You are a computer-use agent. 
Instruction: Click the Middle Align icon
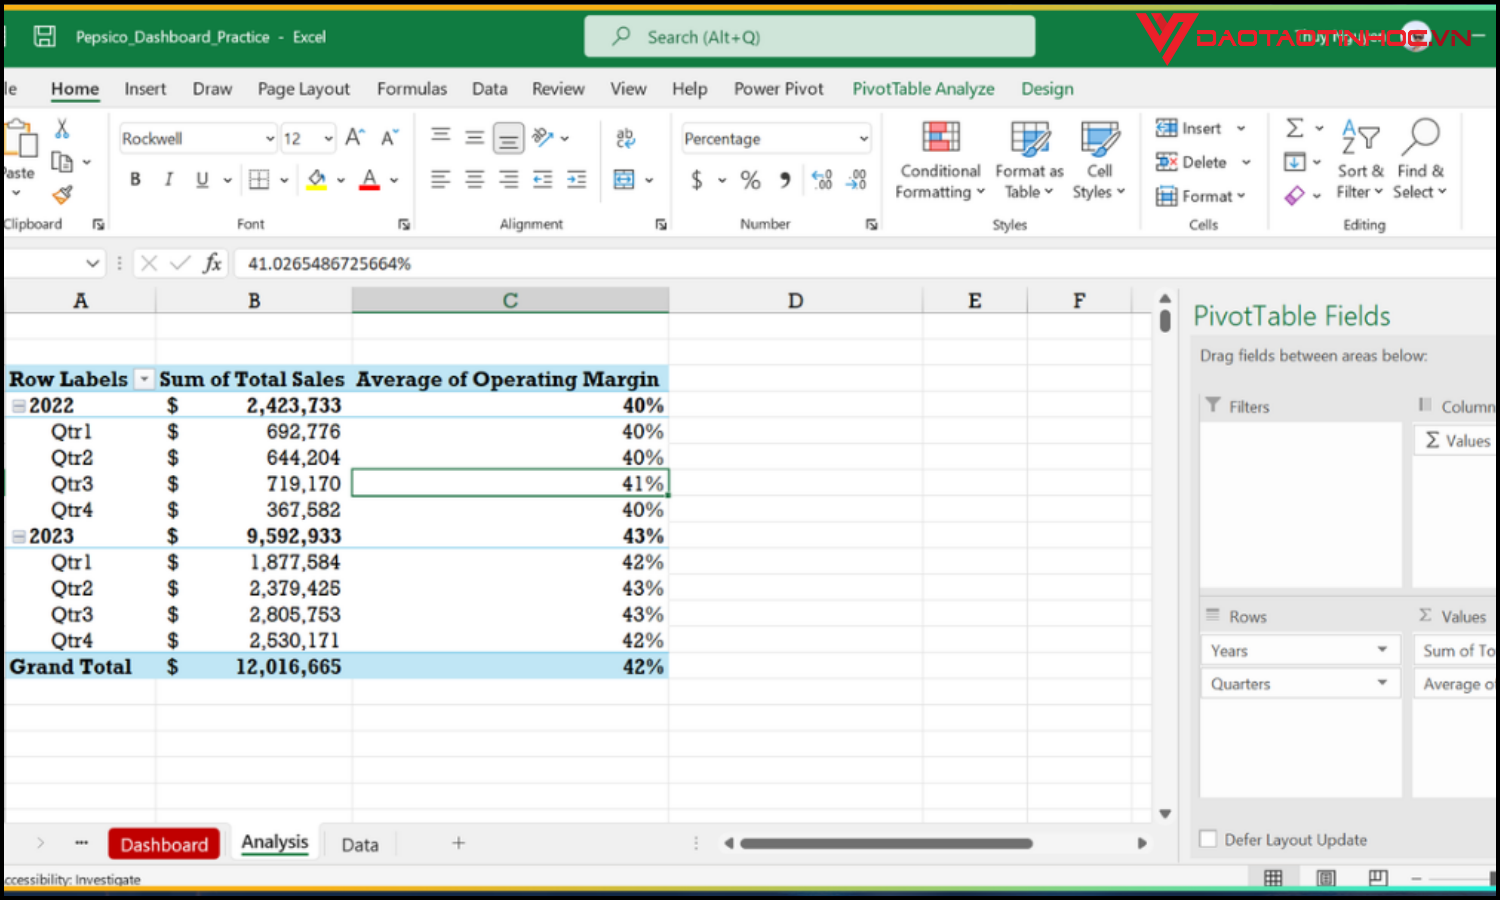coord(474,137)
